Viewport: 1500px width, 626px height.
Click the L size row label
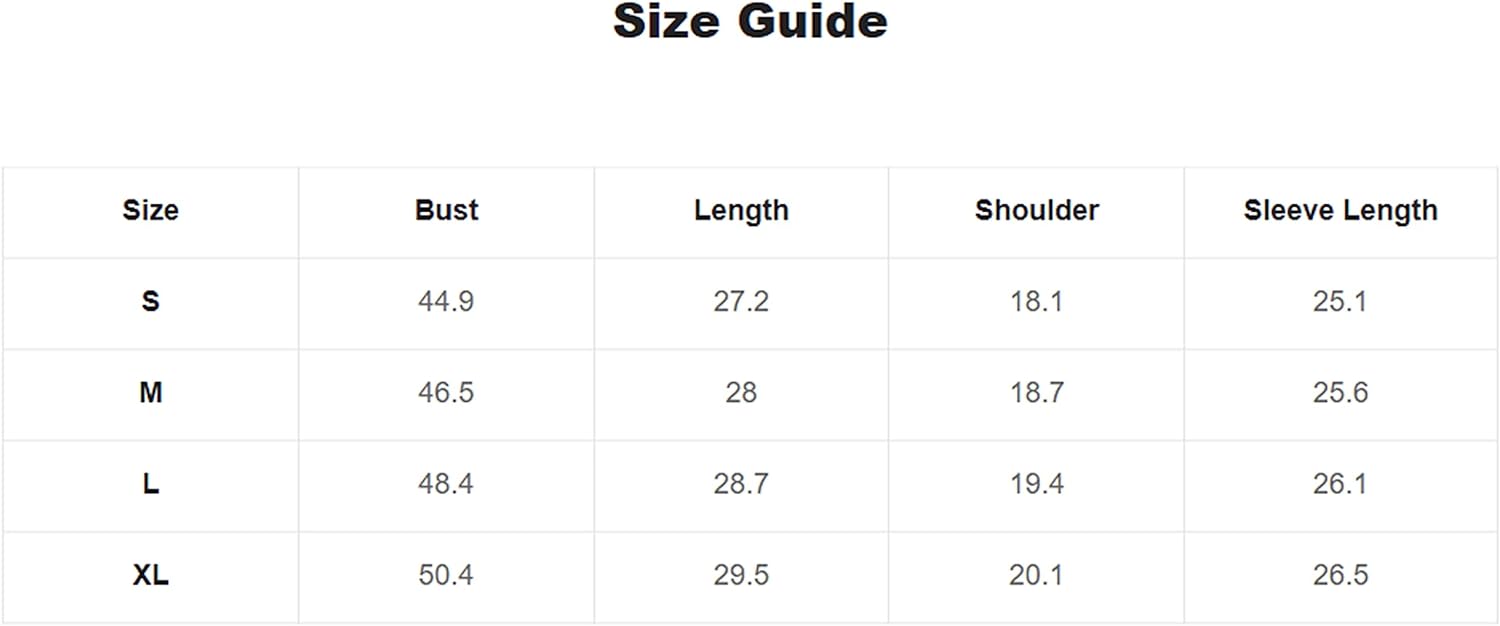click(150, 484)
